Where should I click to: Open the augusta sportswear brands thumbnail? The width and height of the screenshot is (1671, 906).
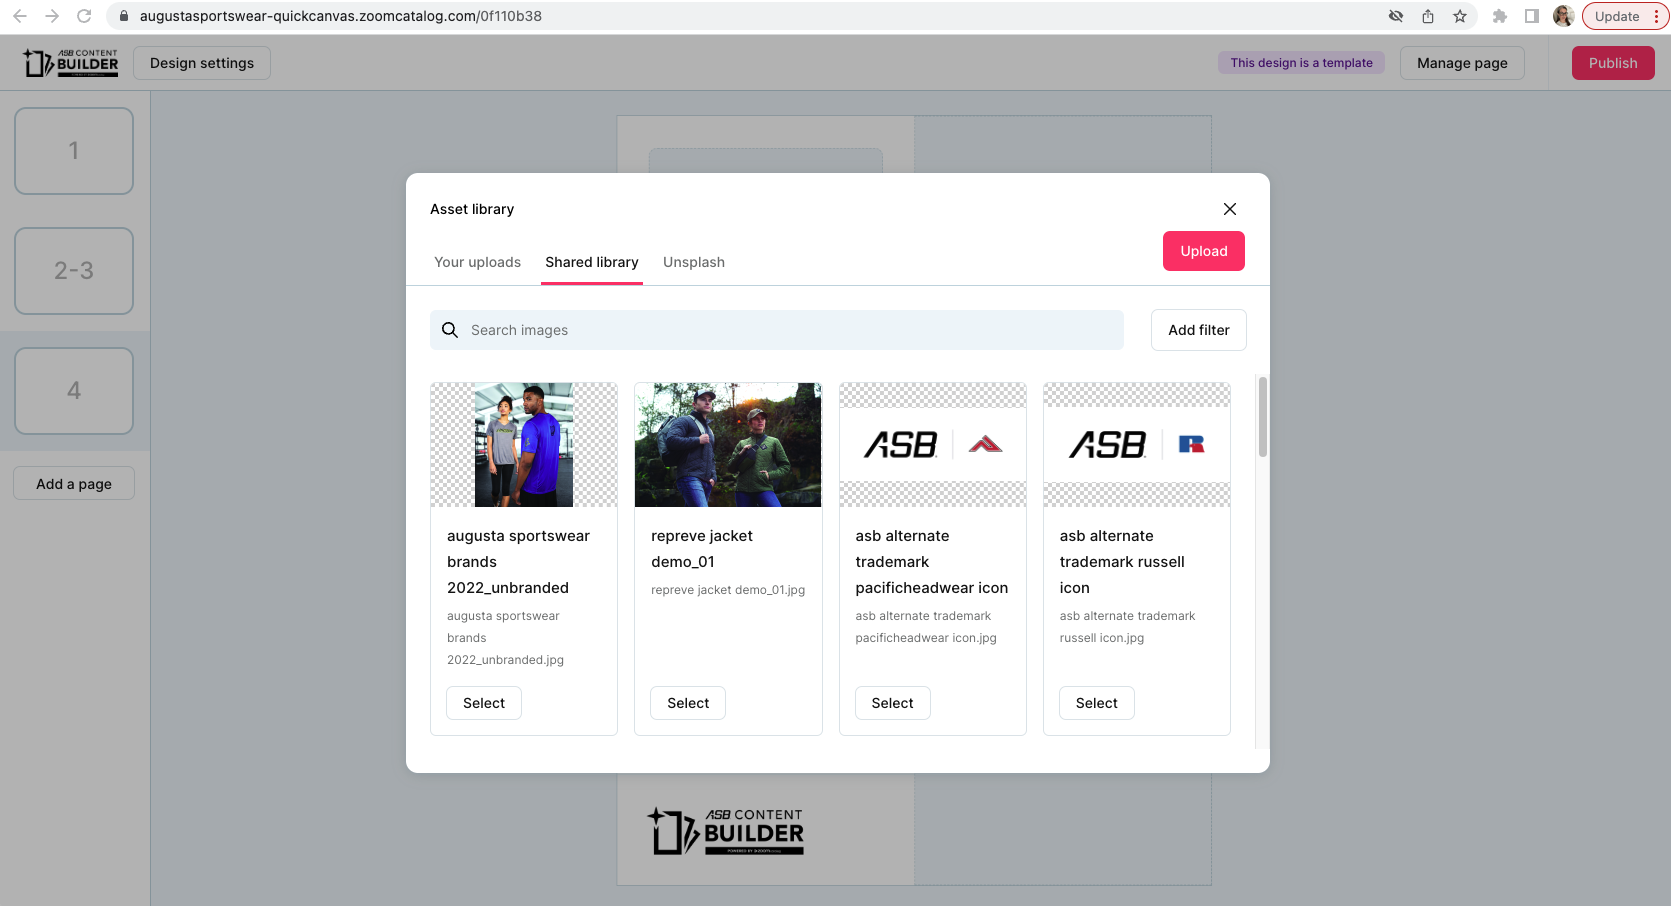click(524, 445)
